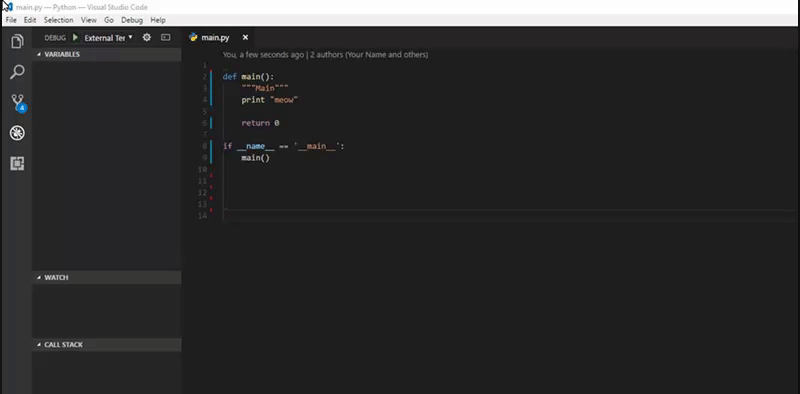Open the Help menu

[158, 20]
